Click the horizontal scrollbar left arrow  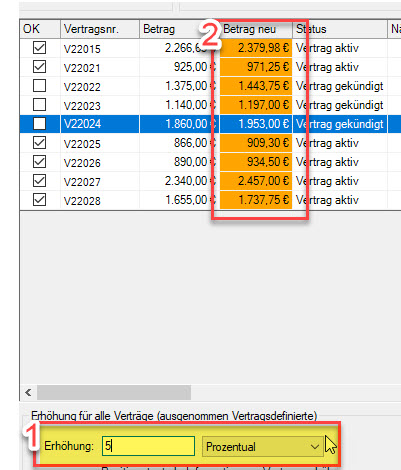[28, 393]
